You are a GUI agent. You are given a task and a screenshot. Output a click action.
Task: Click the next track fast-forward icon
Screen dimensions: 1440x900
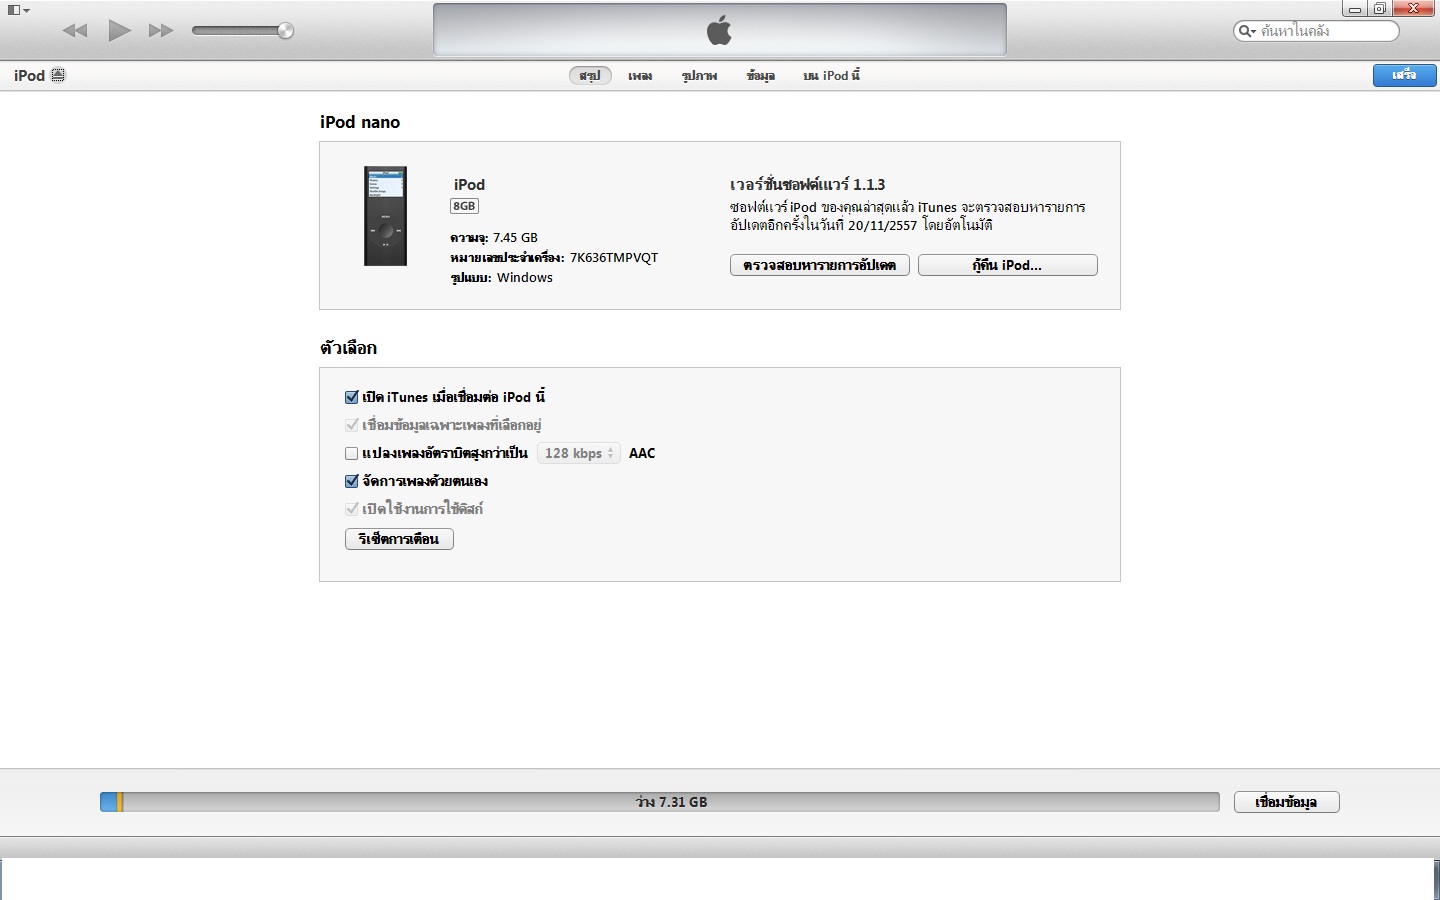click(x=161, y=31)
